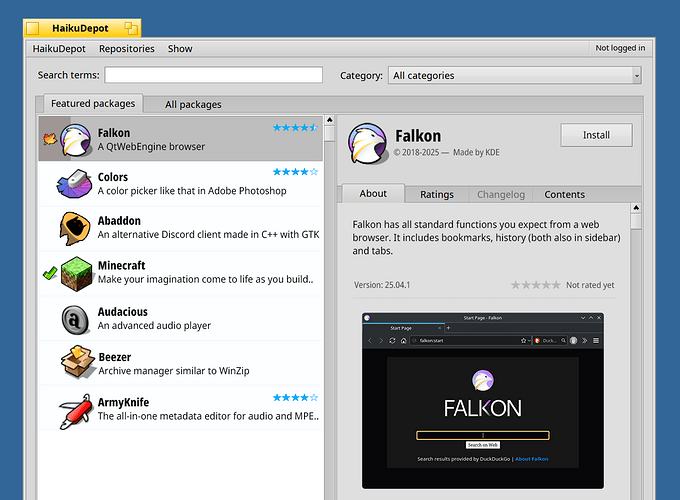Click 'A color picker like that in Adobe Photoshop'
The width and height of the screenshot is (680, 500).
192,191
